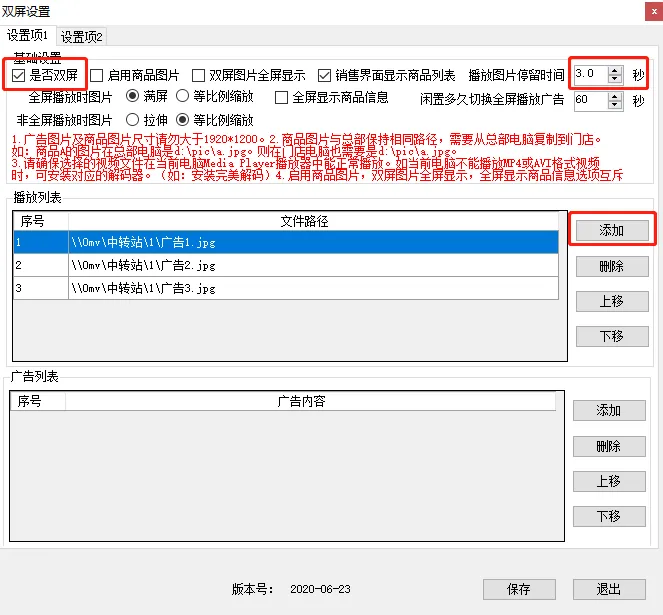This screenshot has width=663, height=615.
Task: Click 删除 button for 播放列表
Action: click(x=612, y=266)
